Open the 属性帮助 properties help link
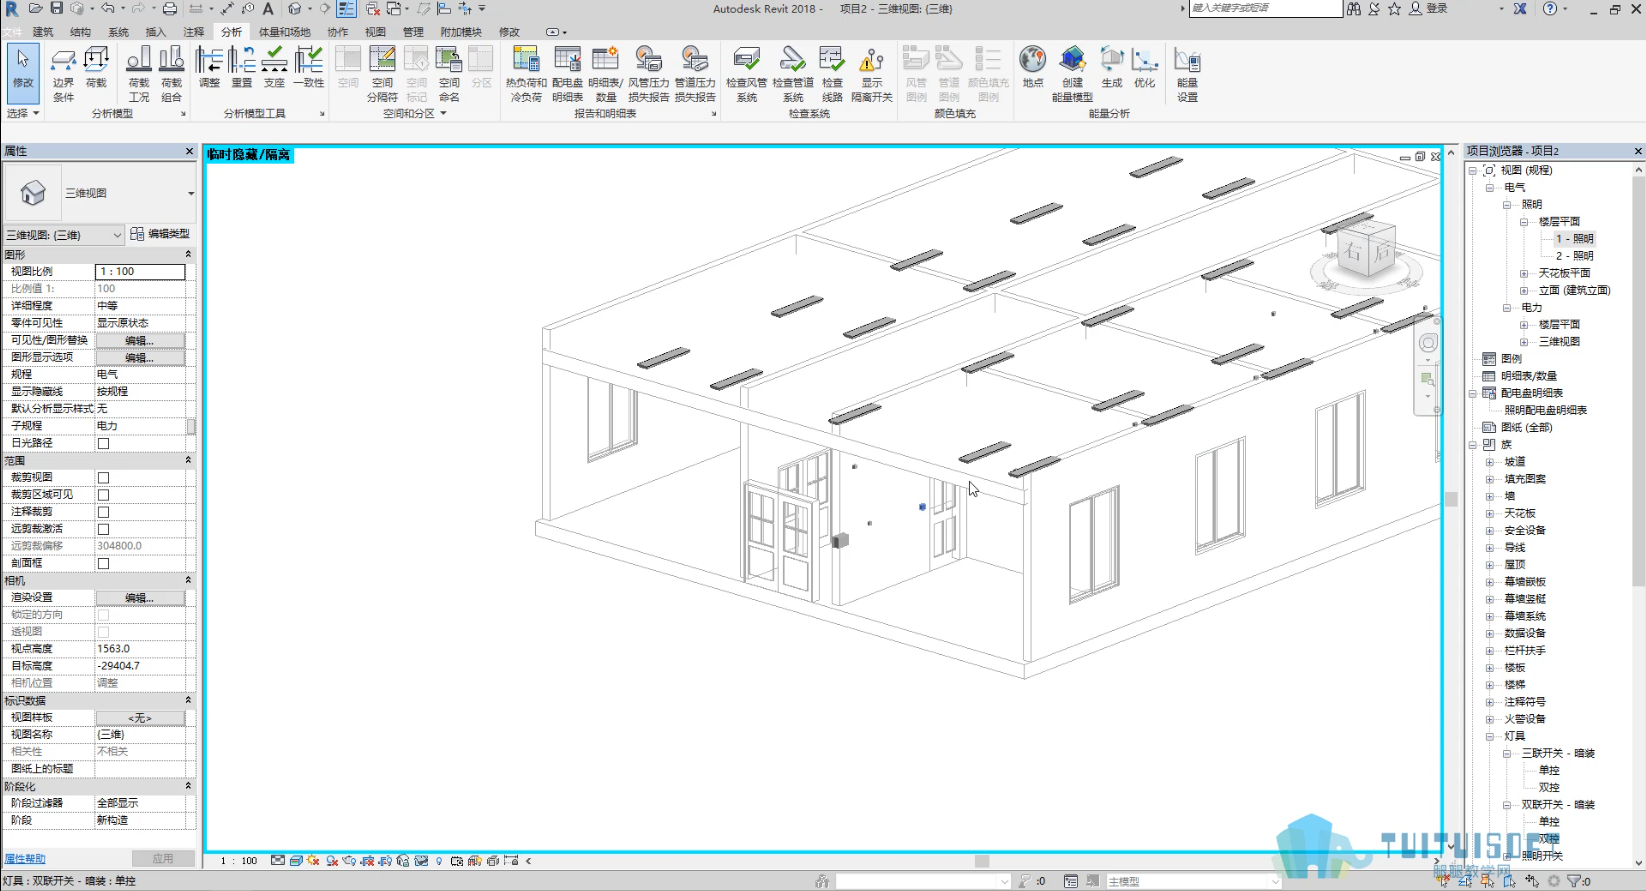The width and height of the screenshot is (1646, 891). 25,859
